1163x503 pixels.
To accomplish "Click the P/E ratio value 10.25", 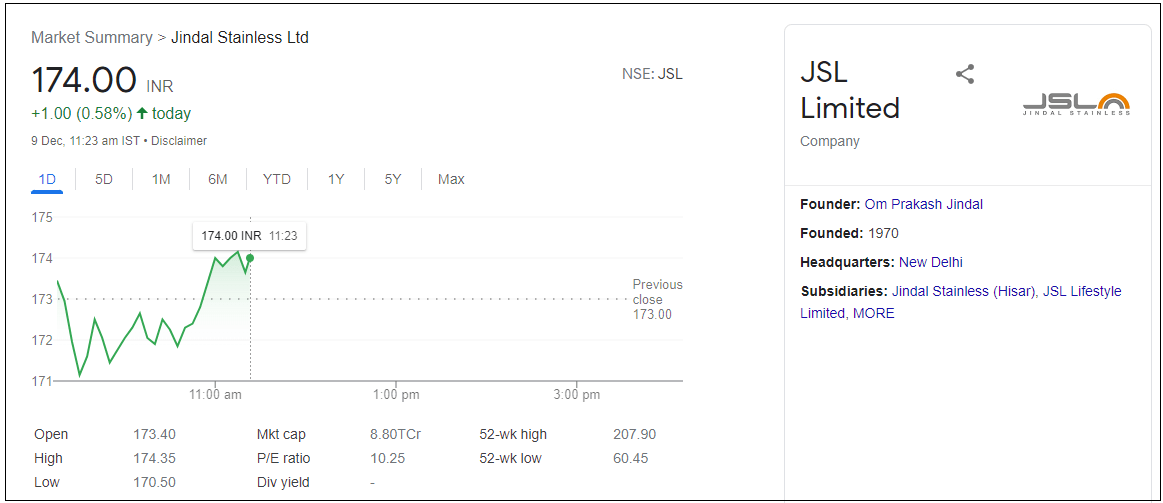I will pos(387,458).
